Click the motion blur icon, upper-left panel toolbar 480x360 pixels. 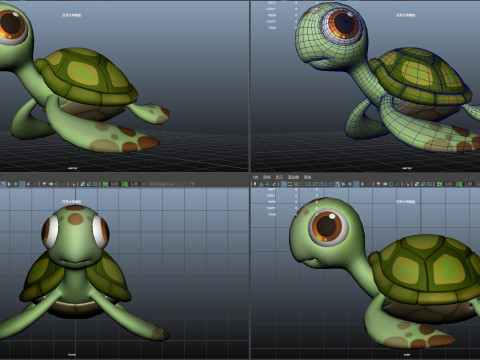[x=51, y=184]
